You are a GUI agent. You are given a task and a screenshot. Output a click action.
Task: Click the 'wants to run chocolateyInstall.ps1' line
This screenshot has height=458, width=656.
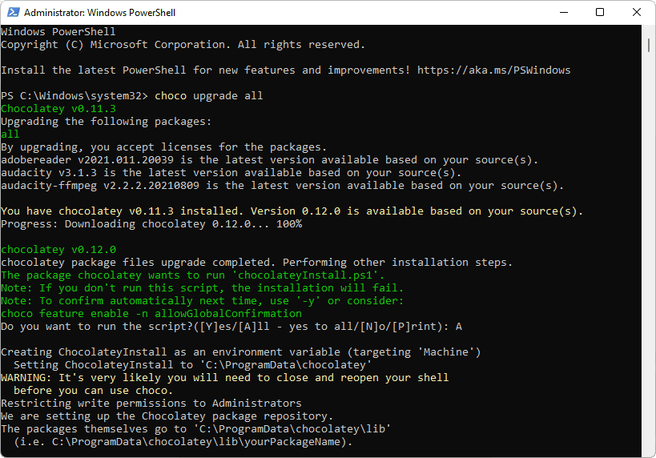pyautogui.click(x=192, y=275)
